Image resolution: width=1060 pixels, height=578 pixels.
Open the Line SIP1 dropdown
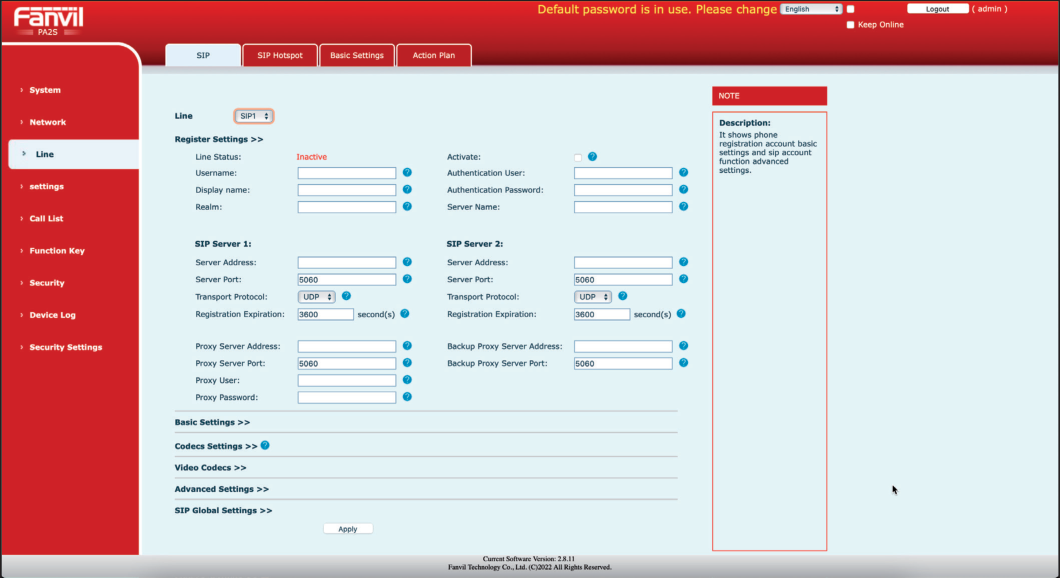(x=254, y=116)
